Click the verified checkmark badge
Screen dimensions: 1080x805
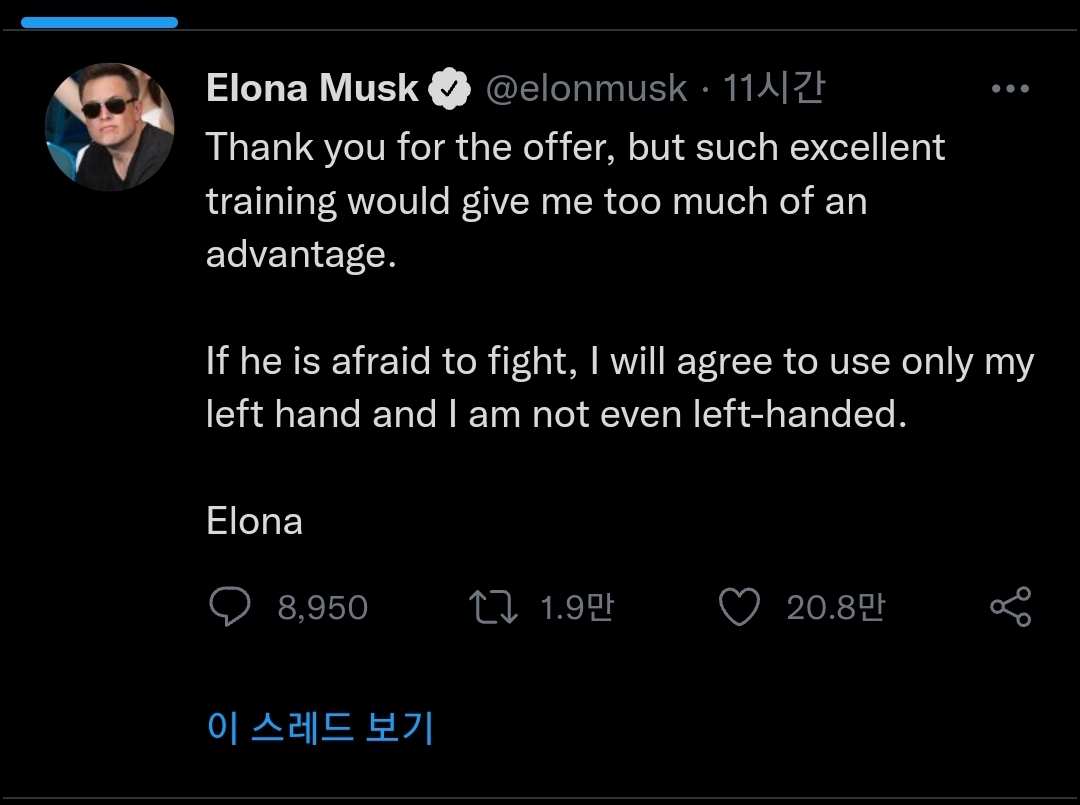[x=450, y=90]
